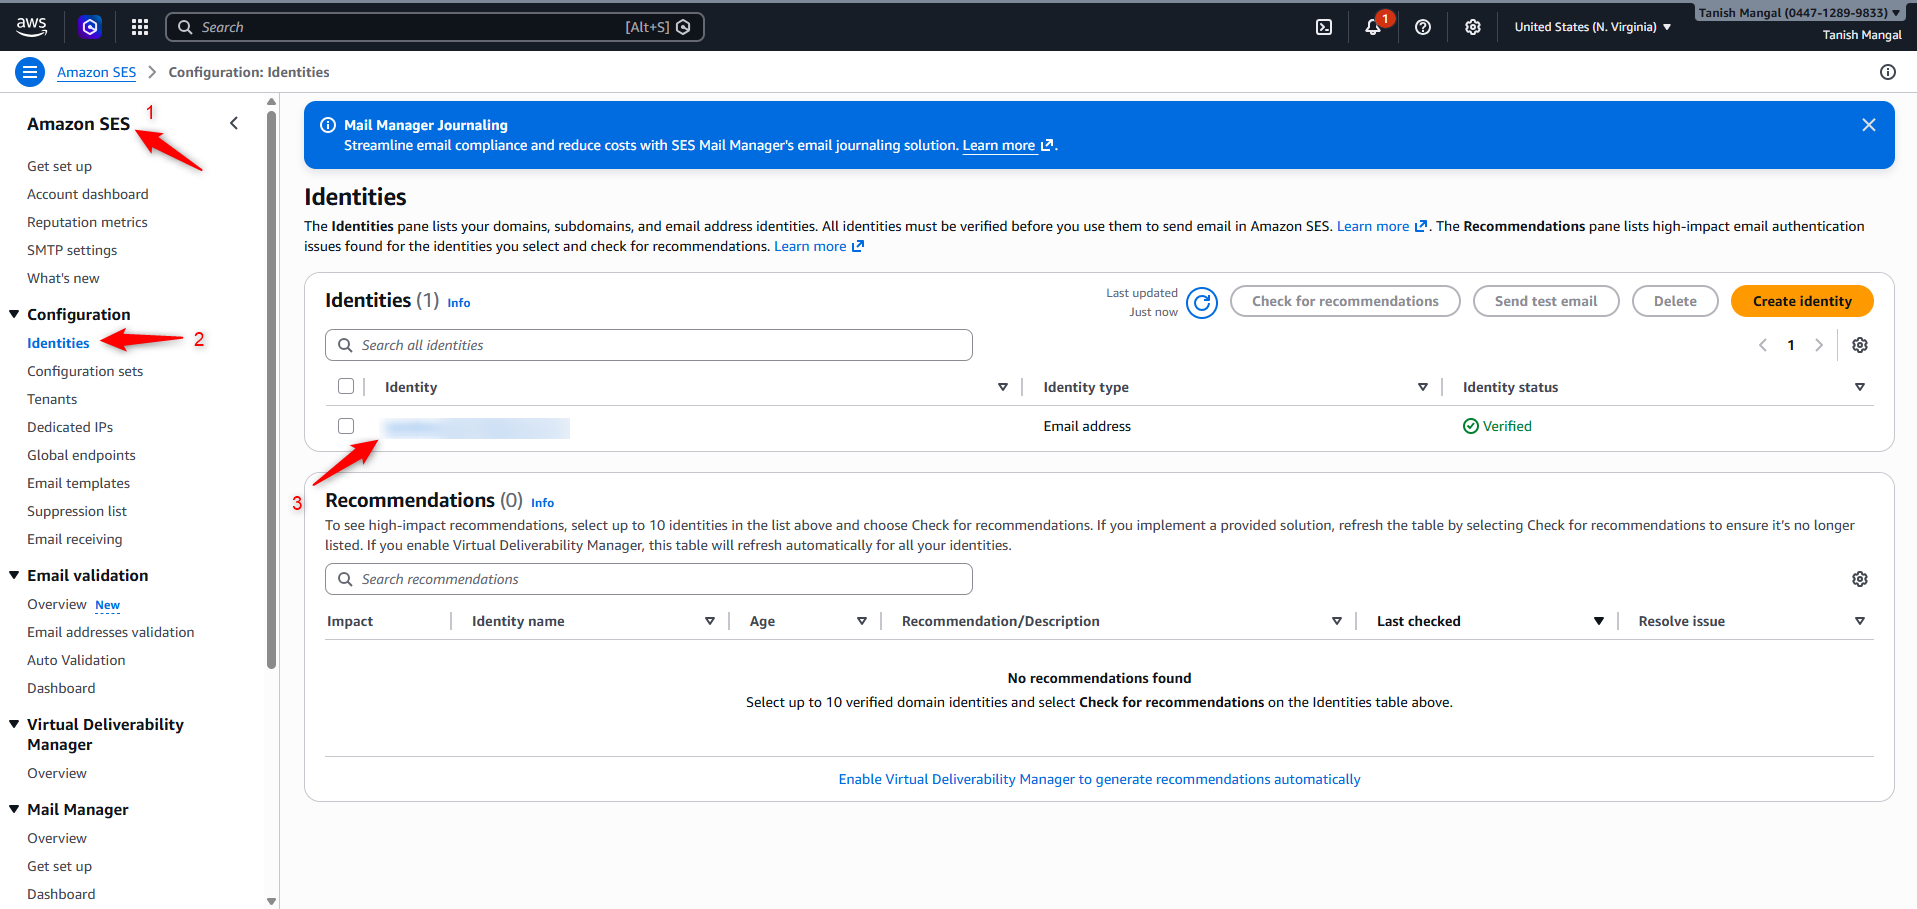This screenshot has width=1917, height=909.
Task: Refresh the identities list
Action: click(x=1201, y=302)
